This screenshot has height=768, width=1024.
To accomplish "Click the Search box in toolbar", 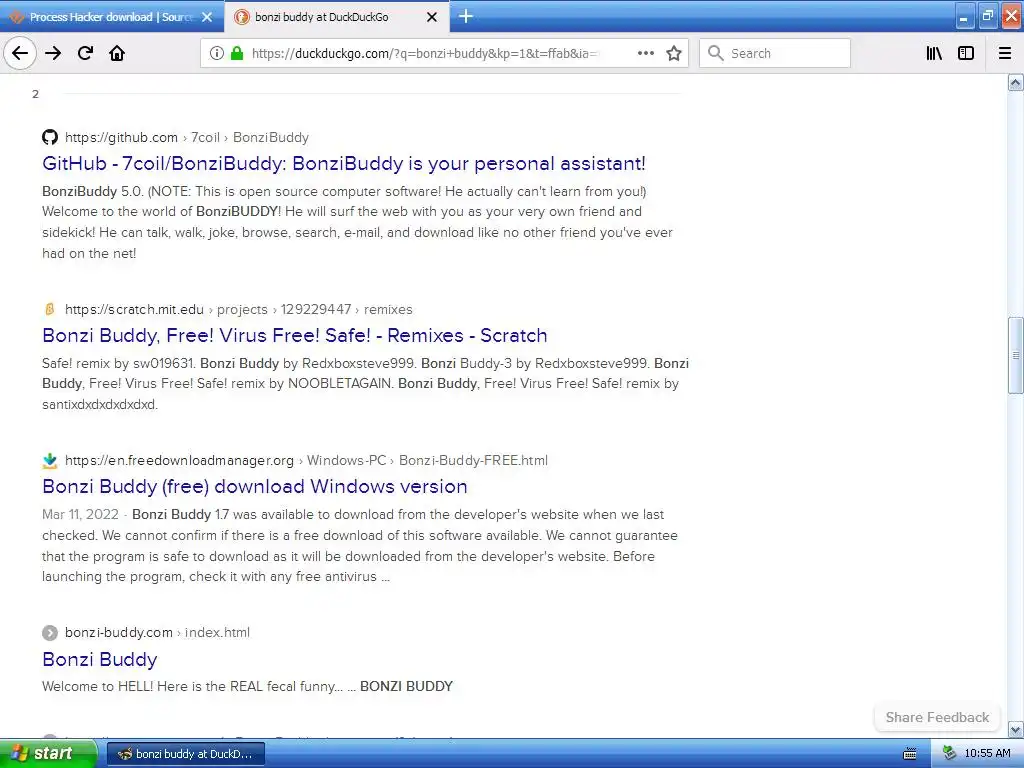I will point(775,53).
